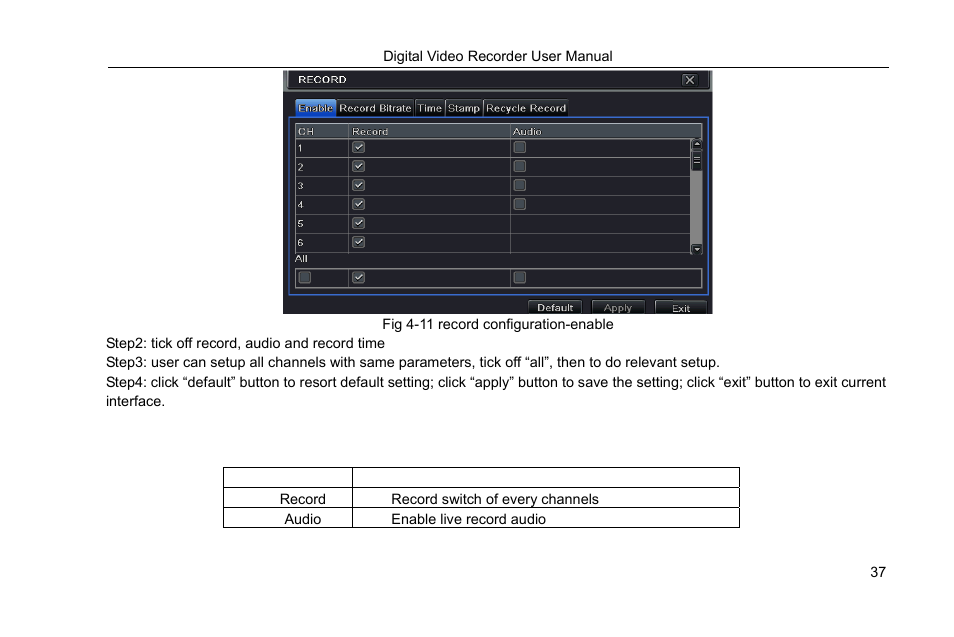The image size is (954, 637).
Task: Click the channel list scrollbar thumb
Action: click(x=697, y=161)
